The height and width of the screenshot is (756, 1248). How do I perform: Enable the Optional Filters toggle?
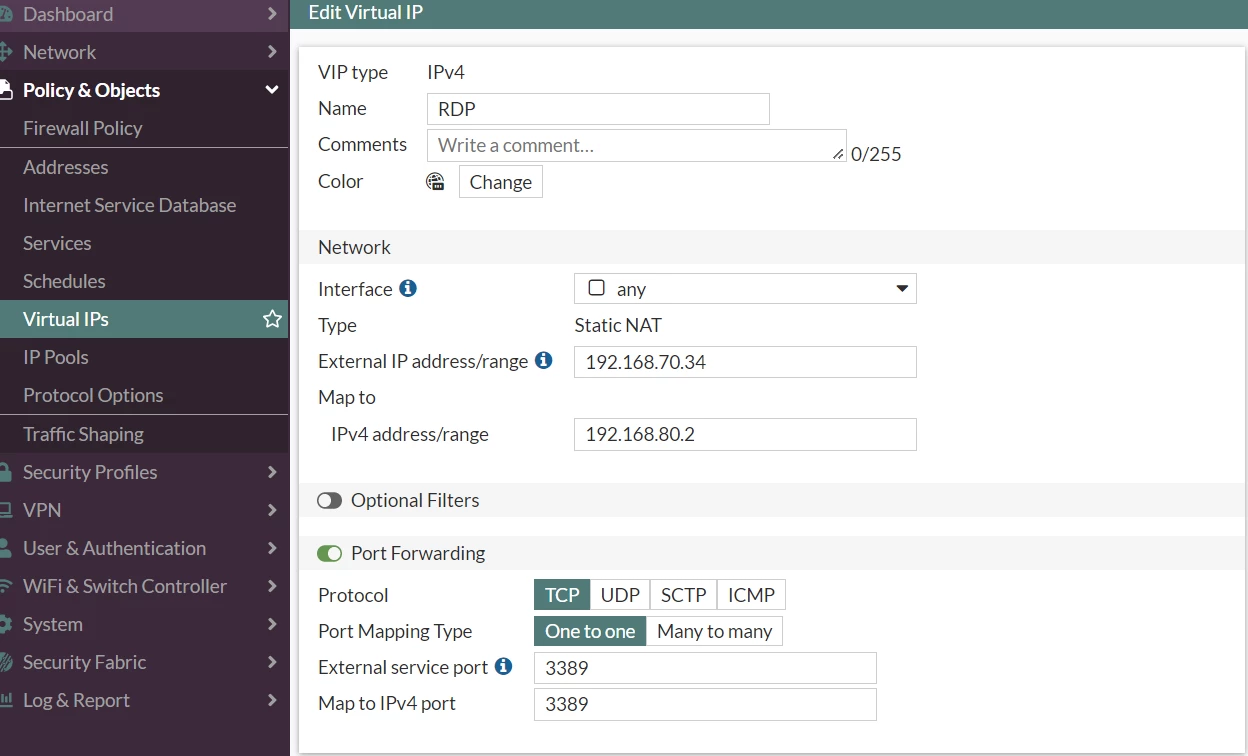(329, 500)
